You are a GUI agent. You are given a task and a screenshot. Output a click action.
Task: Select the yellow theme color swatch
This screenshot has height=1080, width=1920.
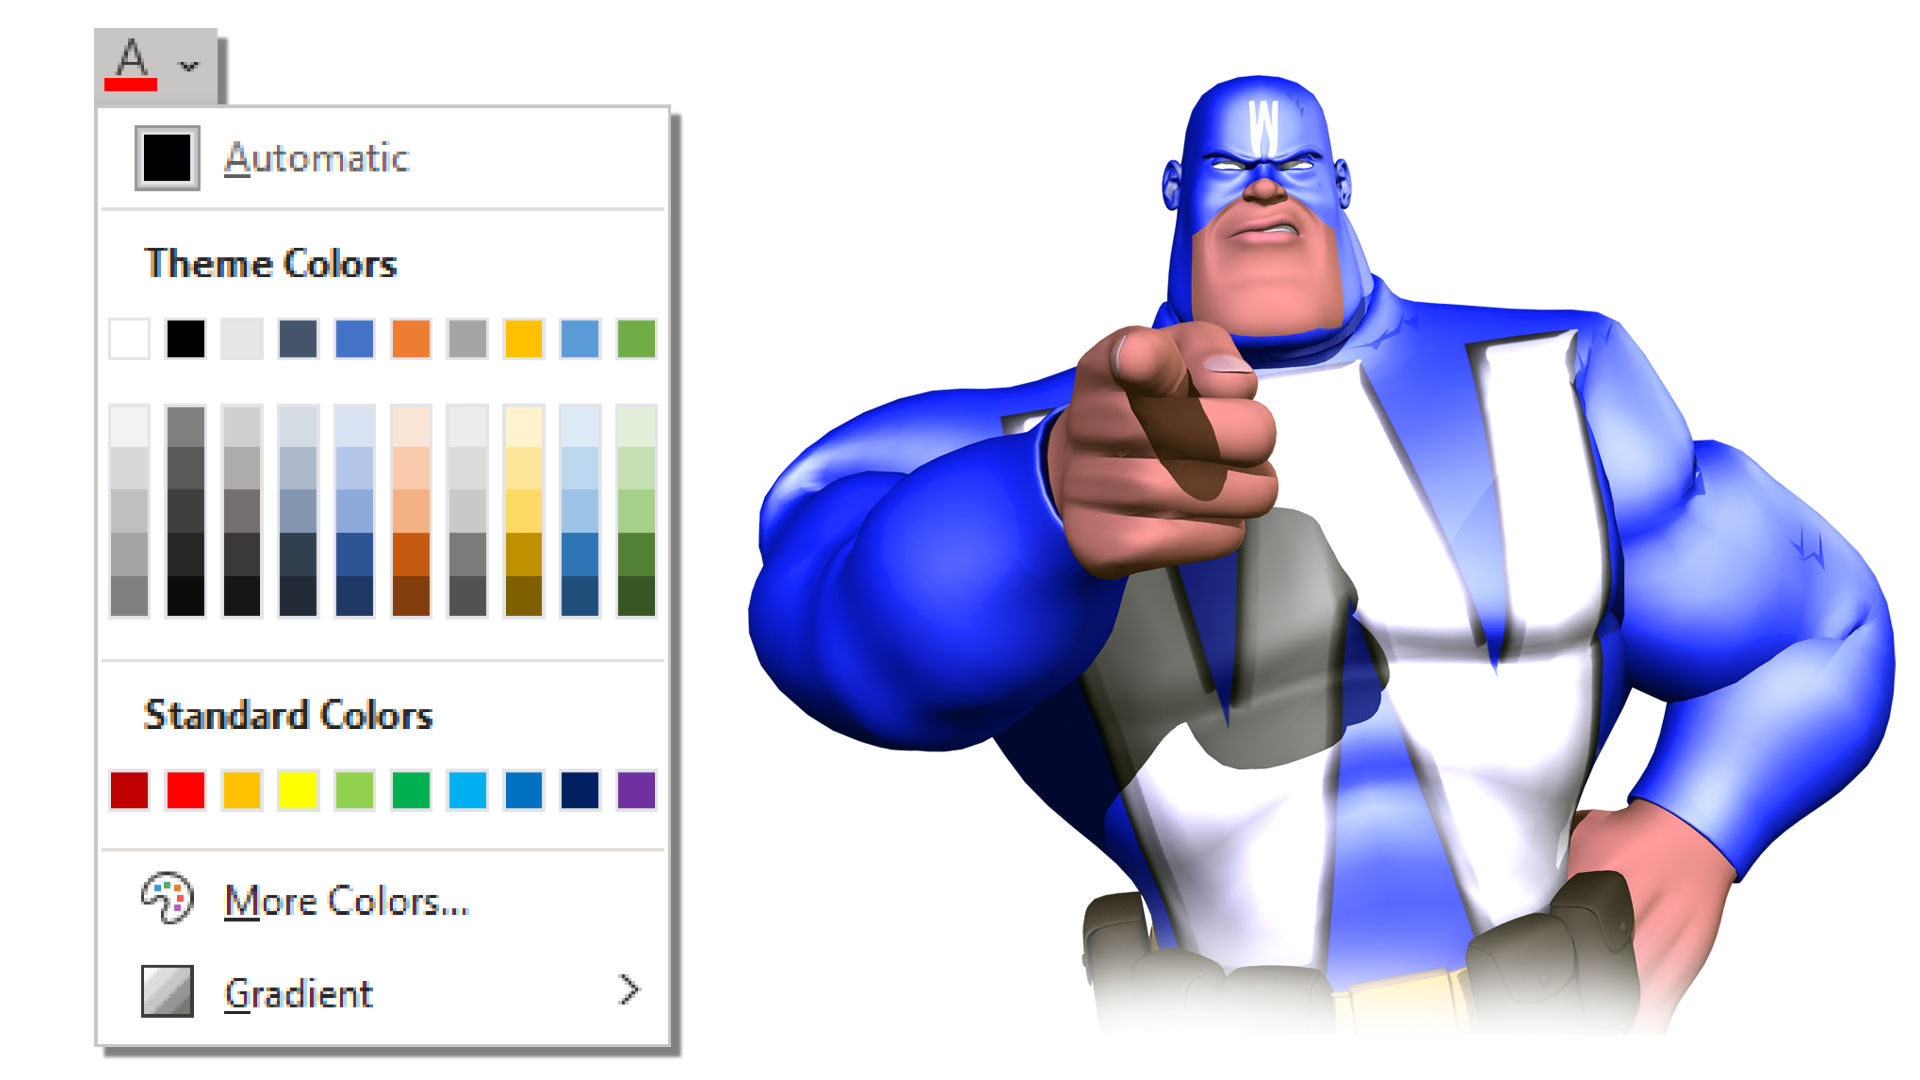pos(522,338)
